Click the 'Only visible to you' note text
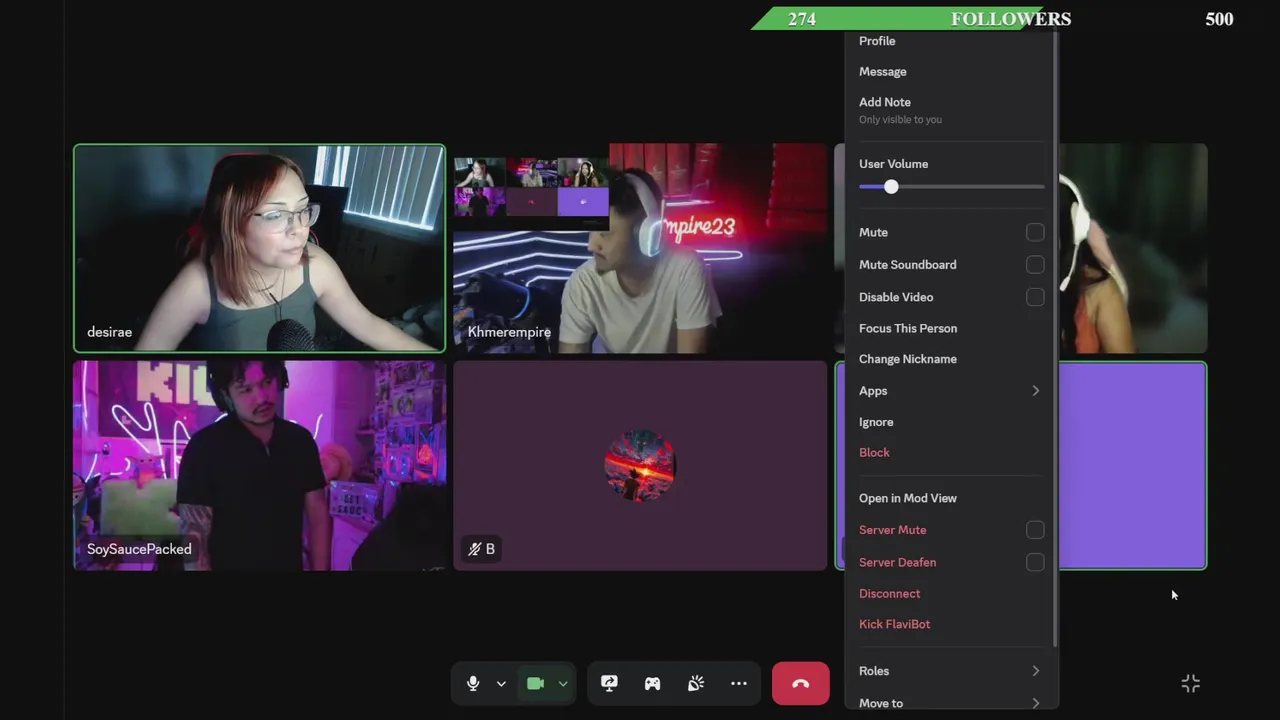Image resolution: width=1280 pixels, height=720 pixels. (x=900, y=120)
